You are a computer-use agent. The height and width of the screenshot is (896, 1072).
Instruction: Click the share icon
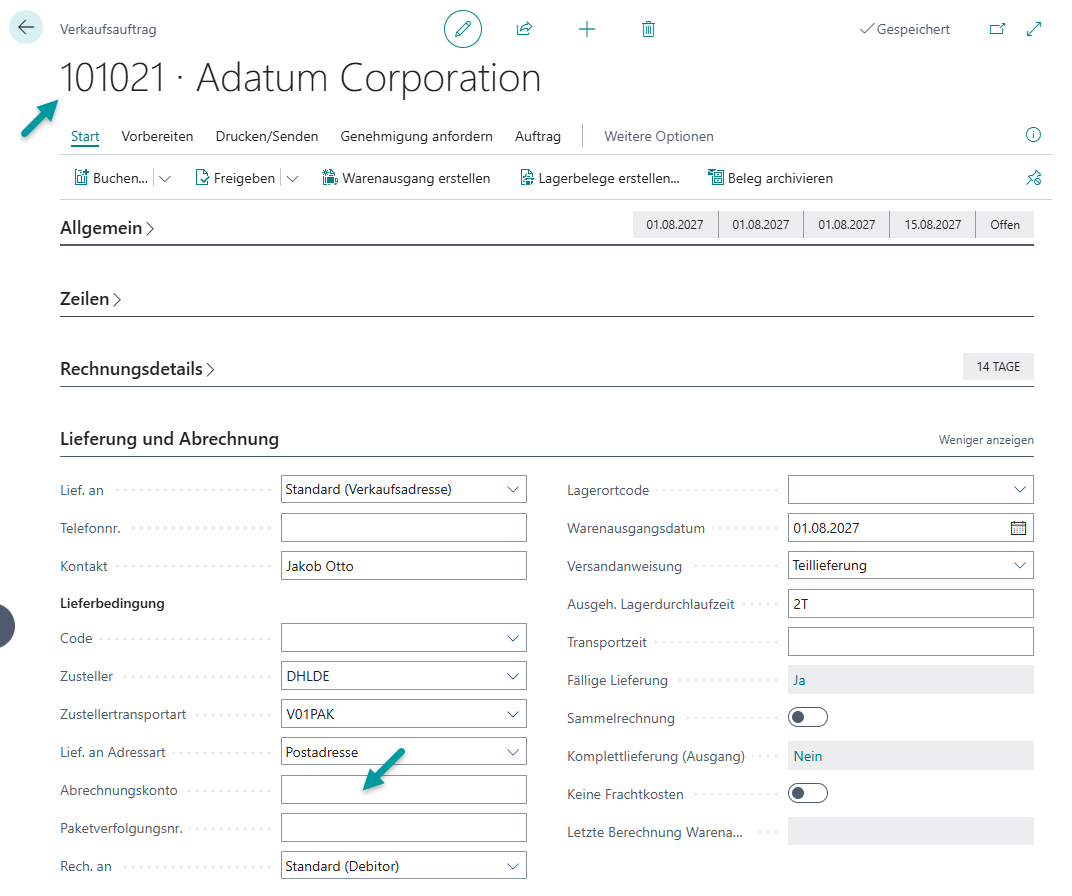(x=524, y=29)
